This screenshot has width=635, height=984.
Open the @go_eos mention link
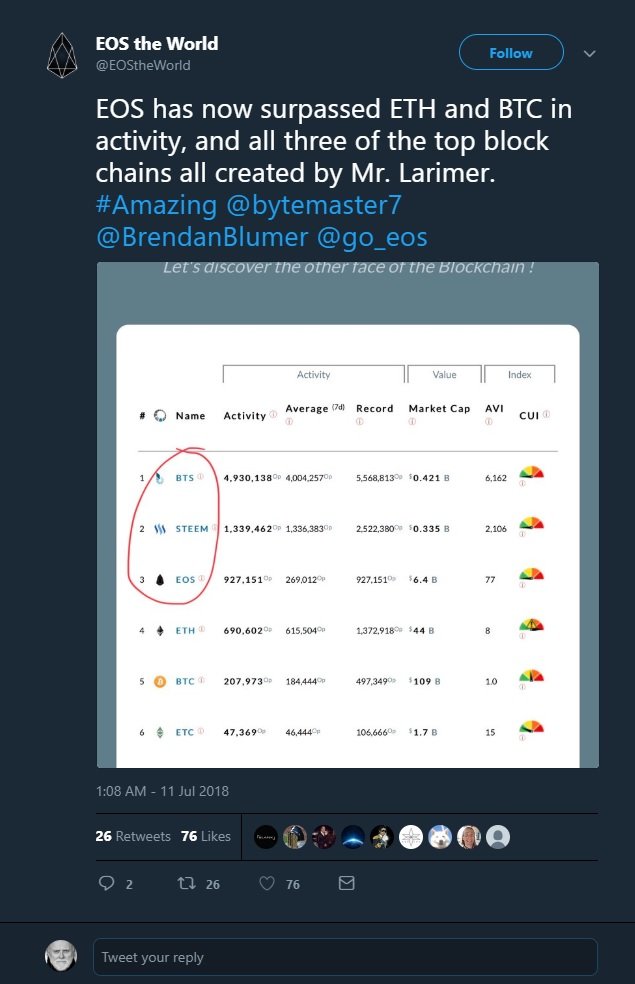[372, 237]
